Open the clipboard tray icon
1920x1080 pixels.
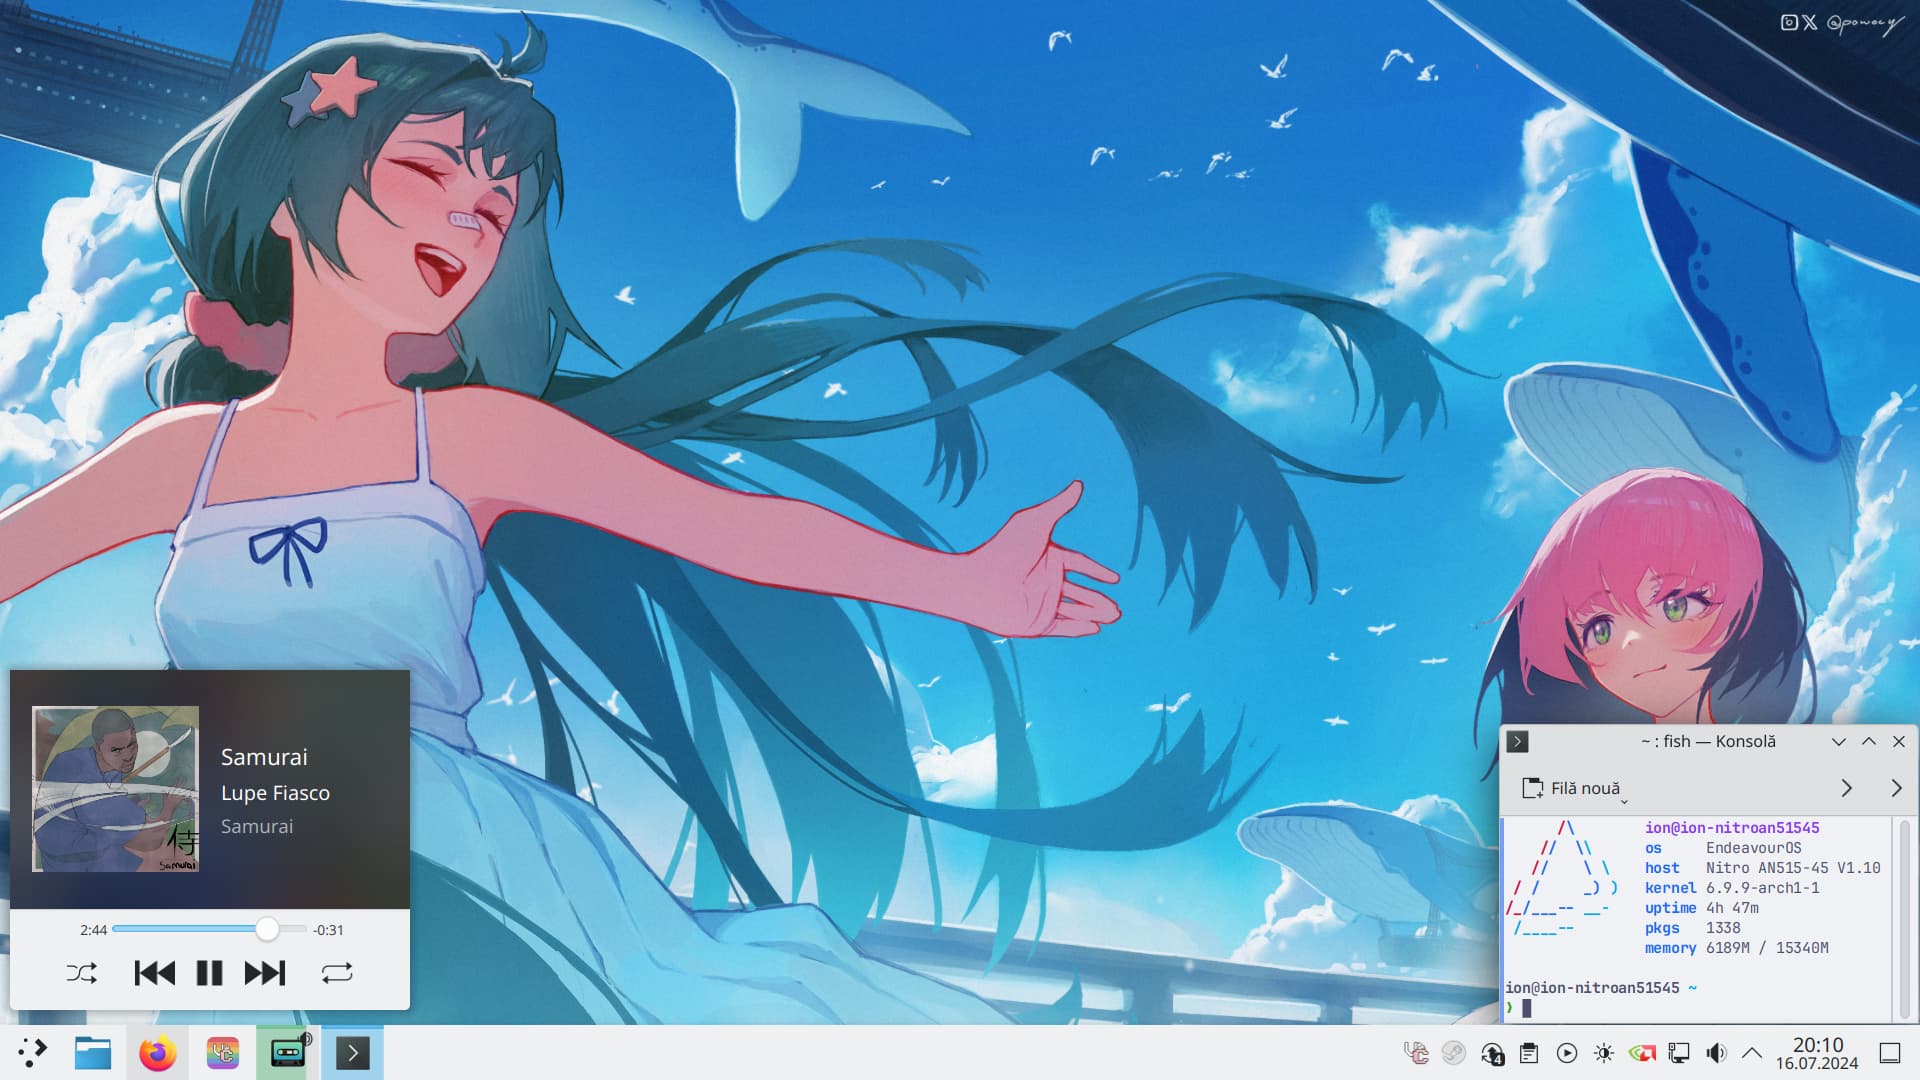[x=1529, y=1053]
